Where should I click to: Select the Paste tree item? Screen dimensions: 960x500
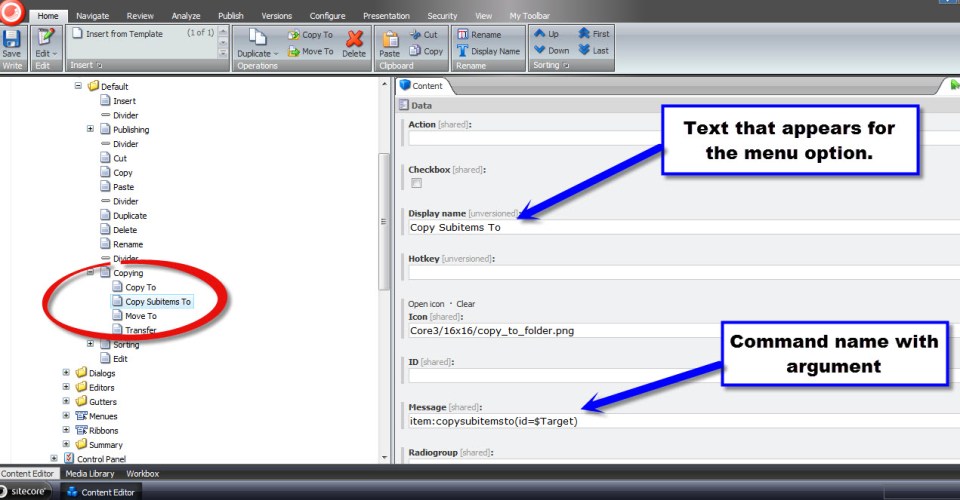[124, 187]
